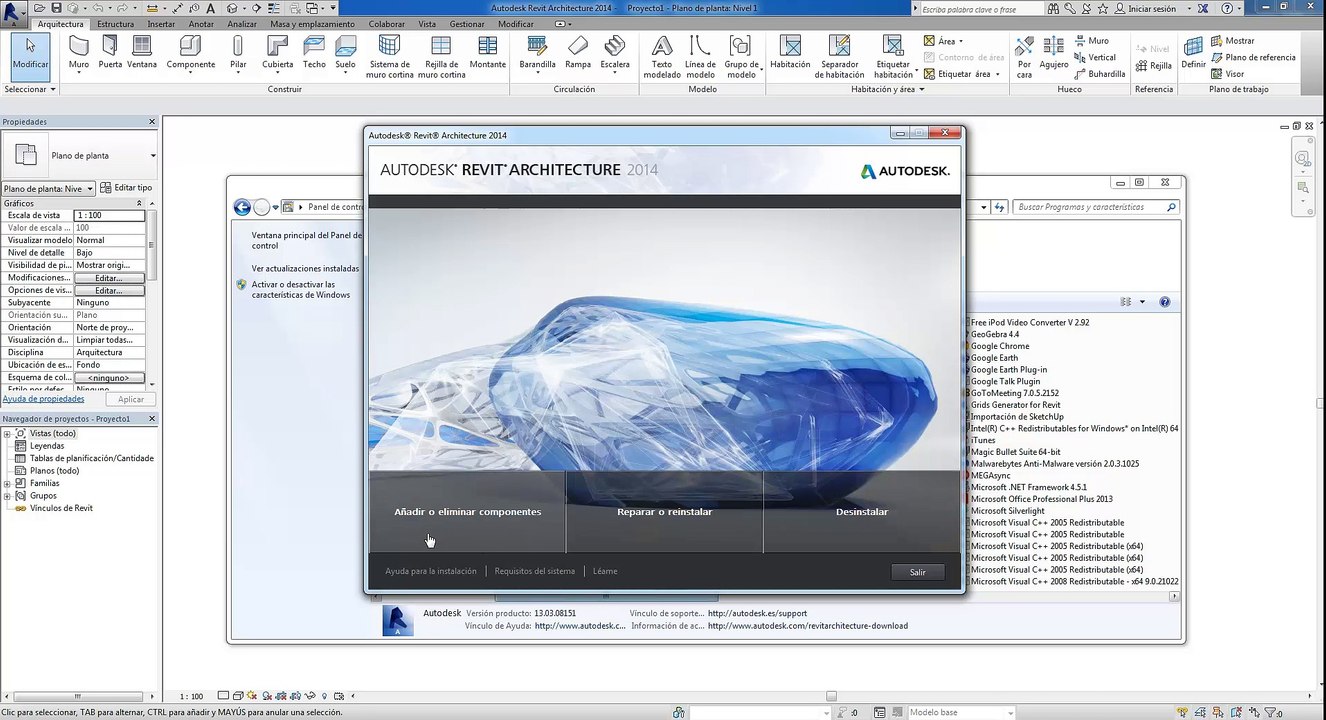Image resolution: width=1326 pixels, height=720 pixels.
Task: Click the Línea de modelo icon
Action: pyautogui.click(x=701, y=46)
